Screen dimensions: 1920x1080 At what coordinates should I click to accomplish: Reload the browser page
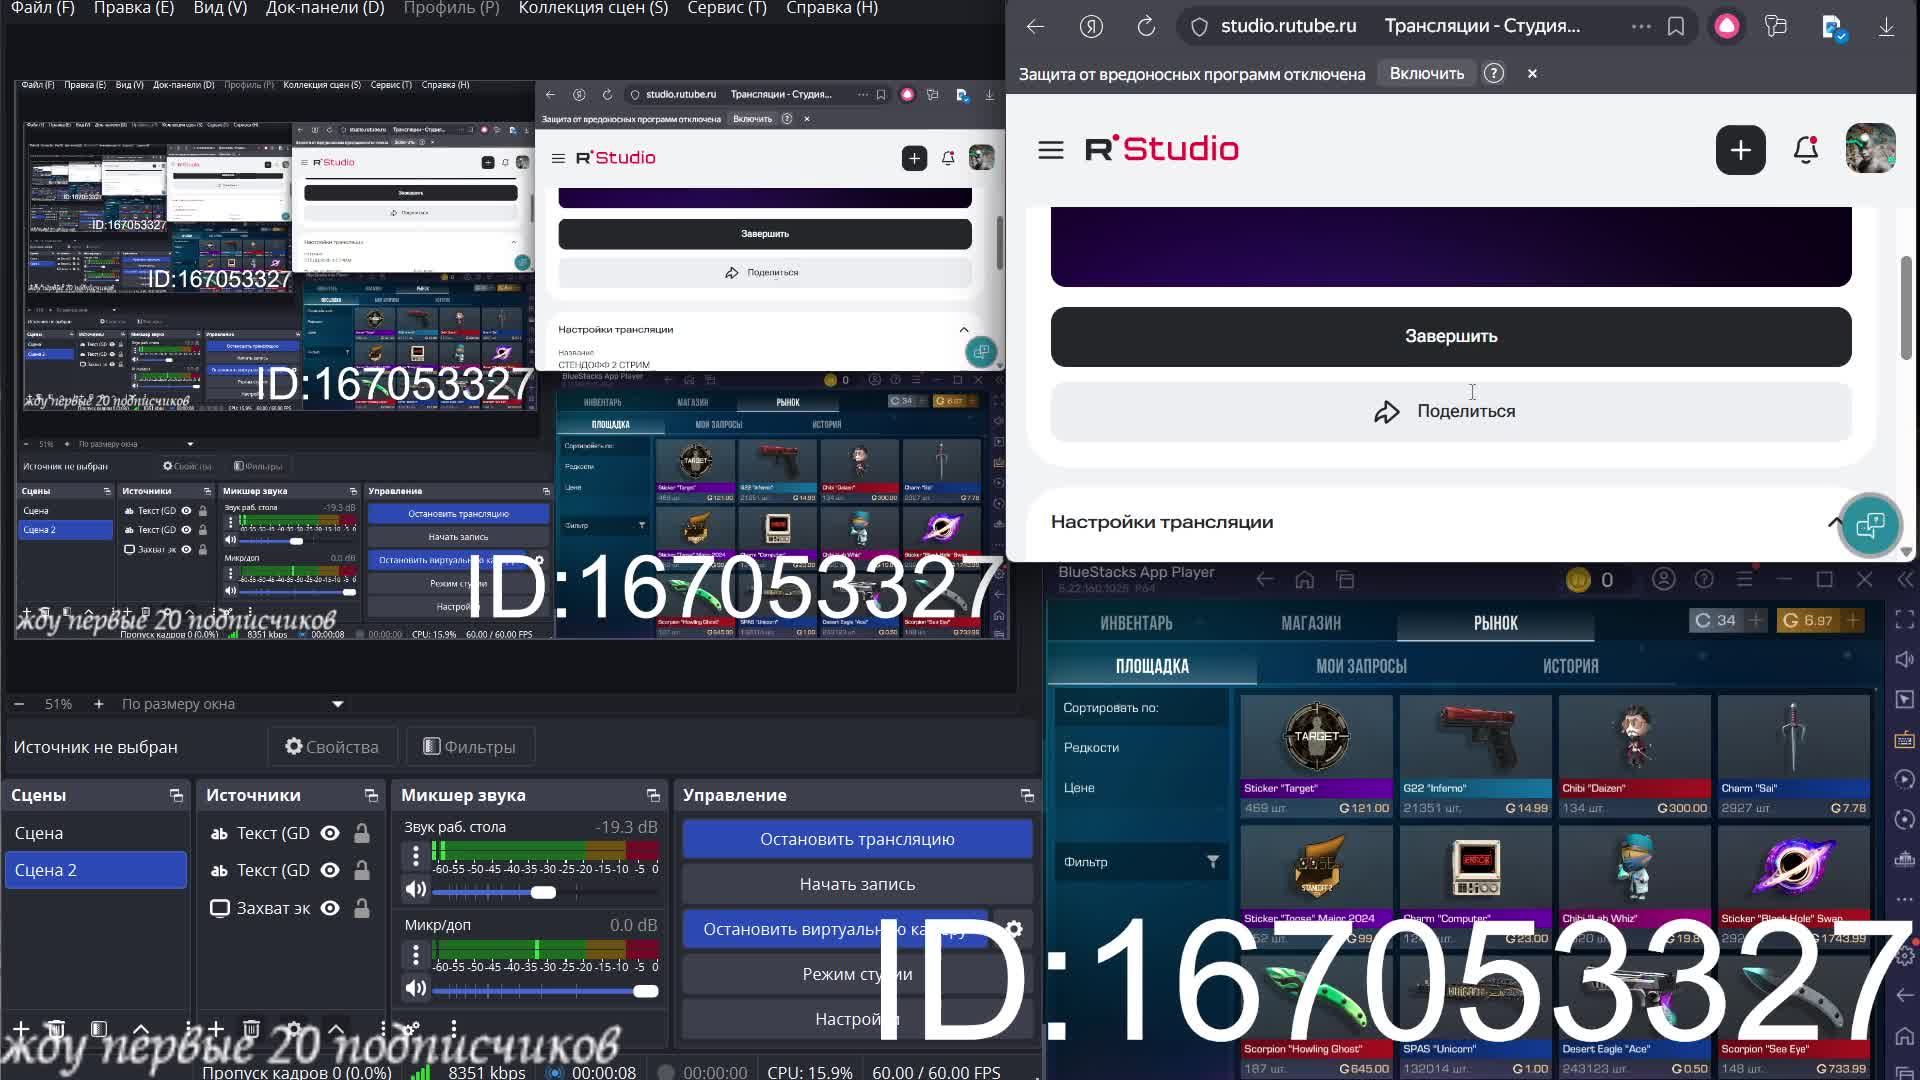pos(1146,27)
